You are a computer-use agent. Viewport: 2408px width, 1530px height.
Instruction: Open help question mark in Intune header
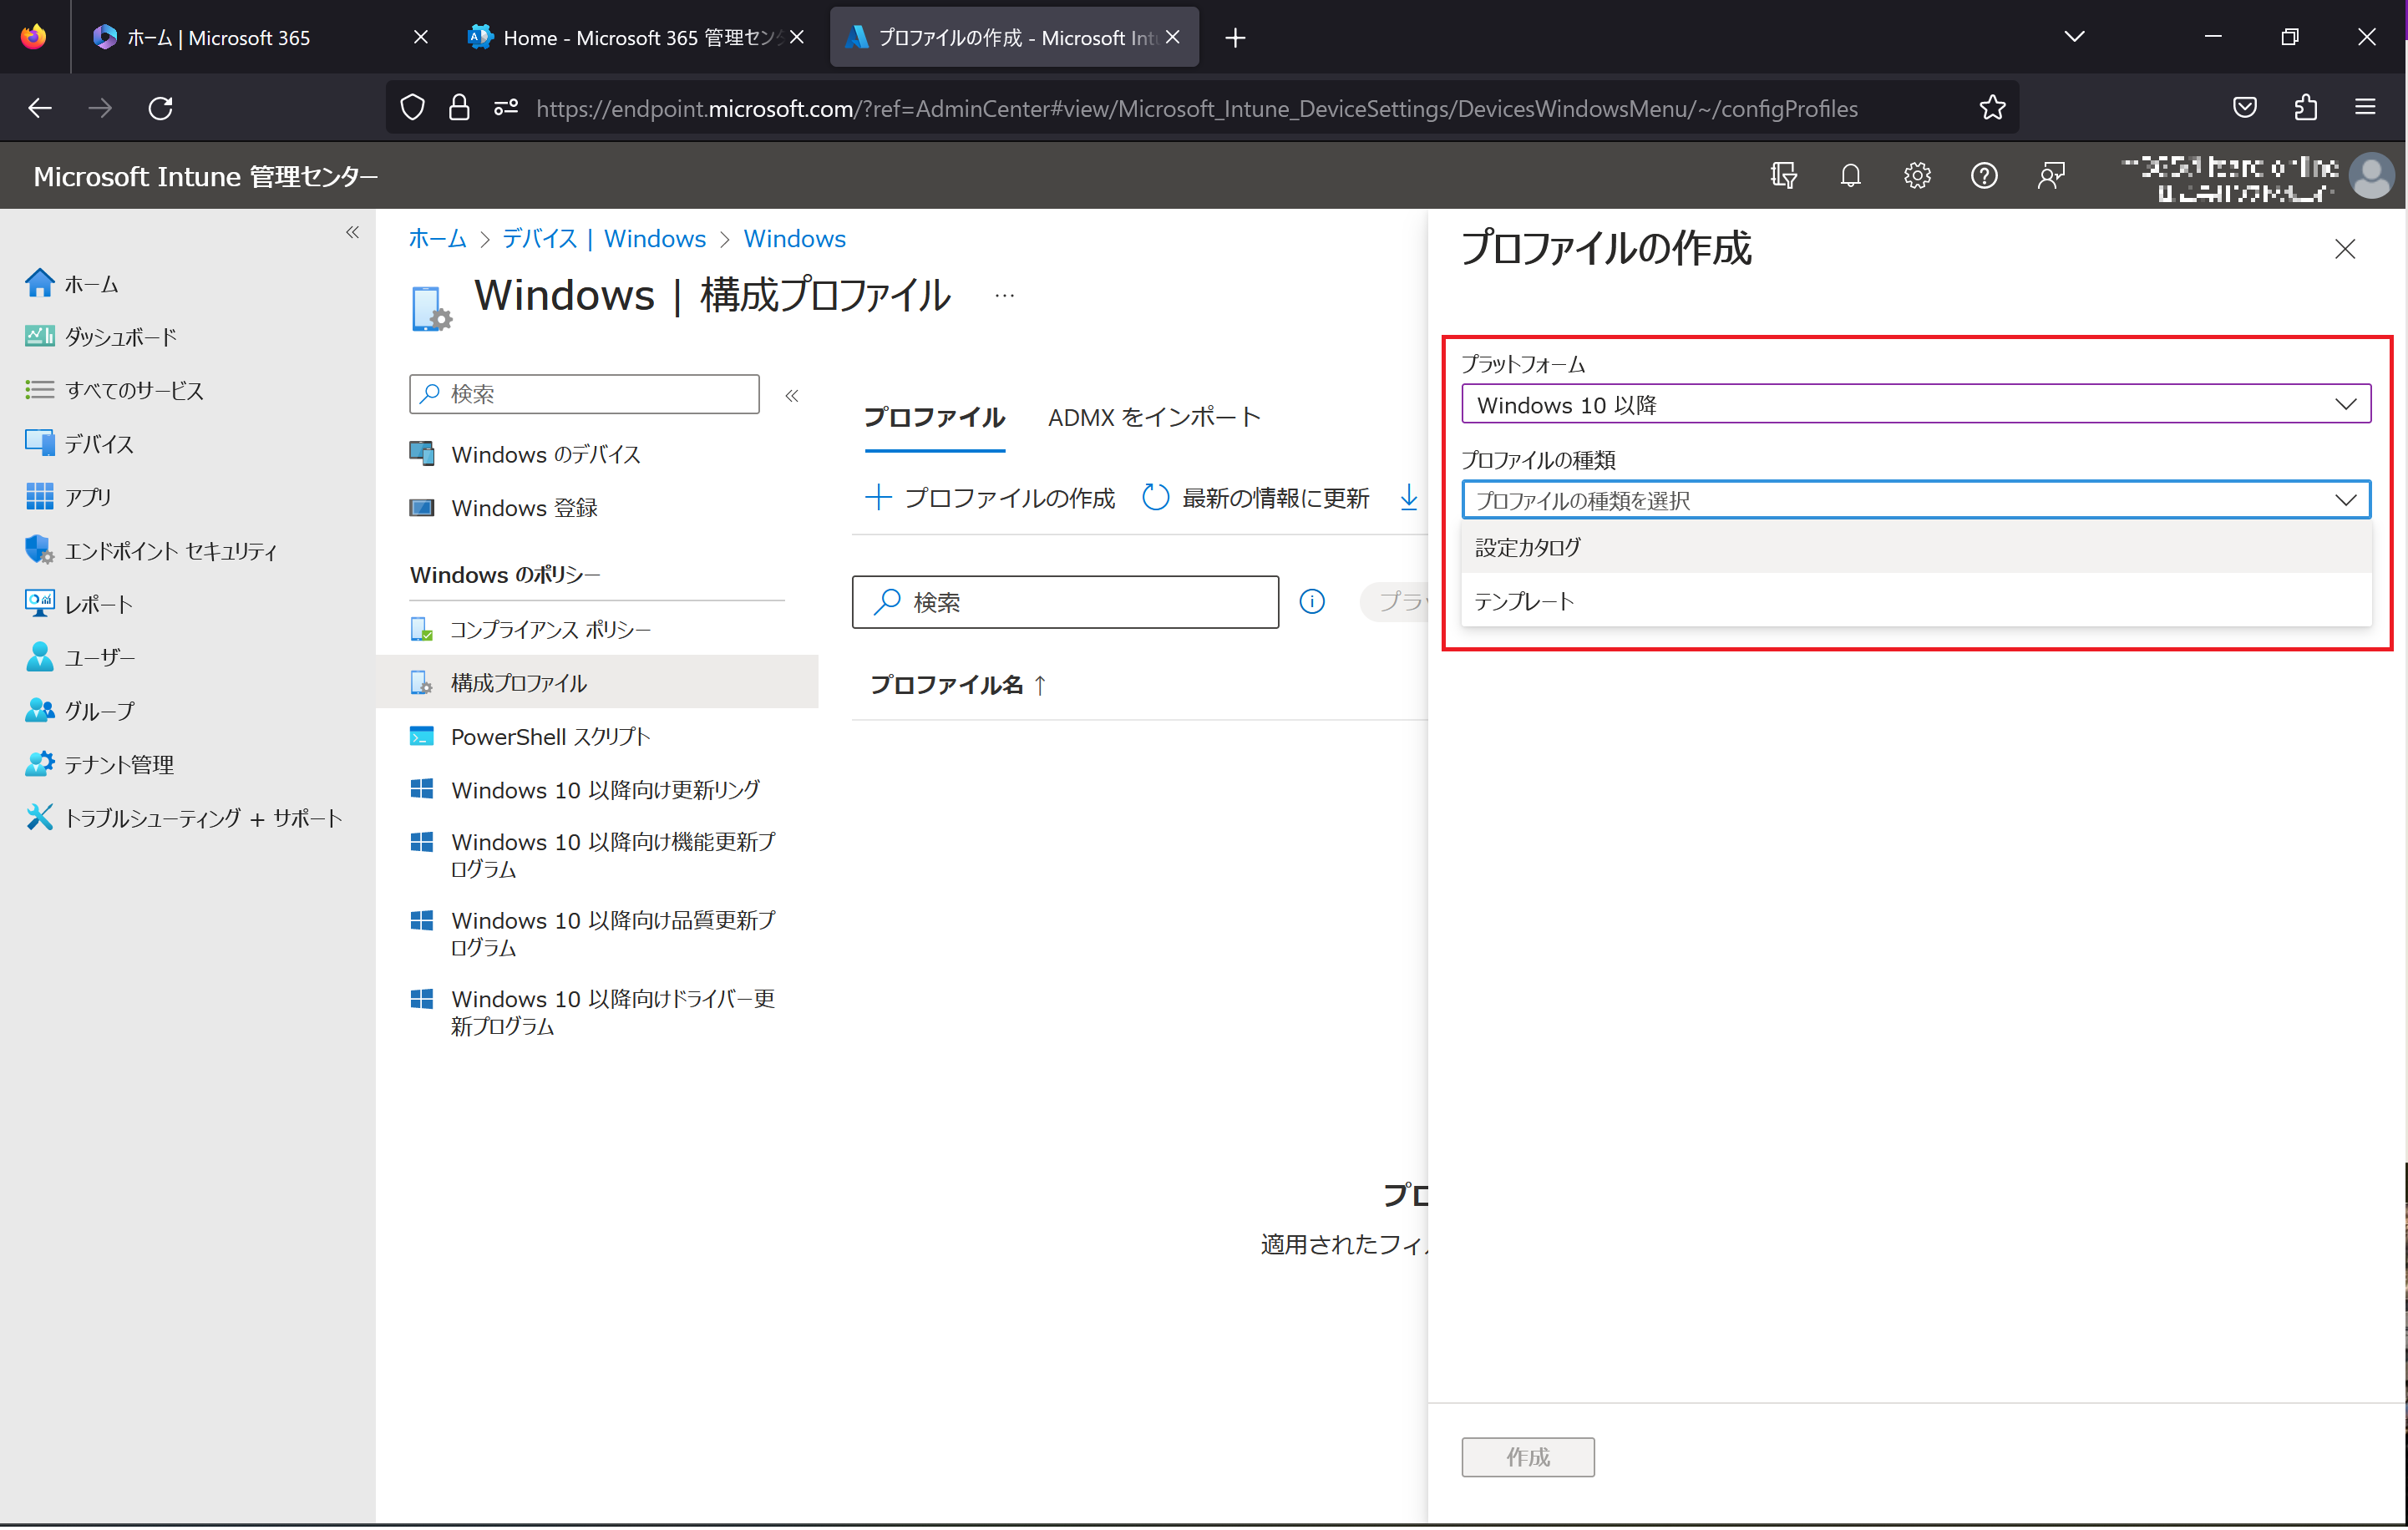1983,176
